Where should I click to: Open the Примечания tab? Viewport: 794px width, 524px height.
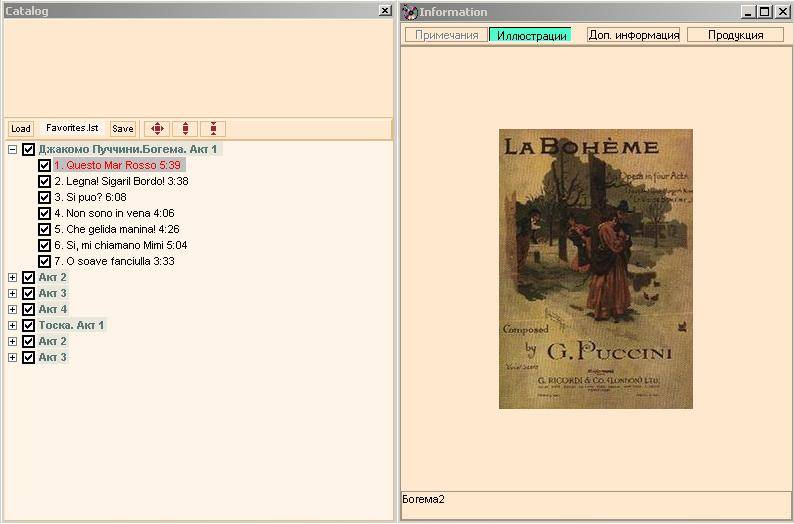point(447,35)
